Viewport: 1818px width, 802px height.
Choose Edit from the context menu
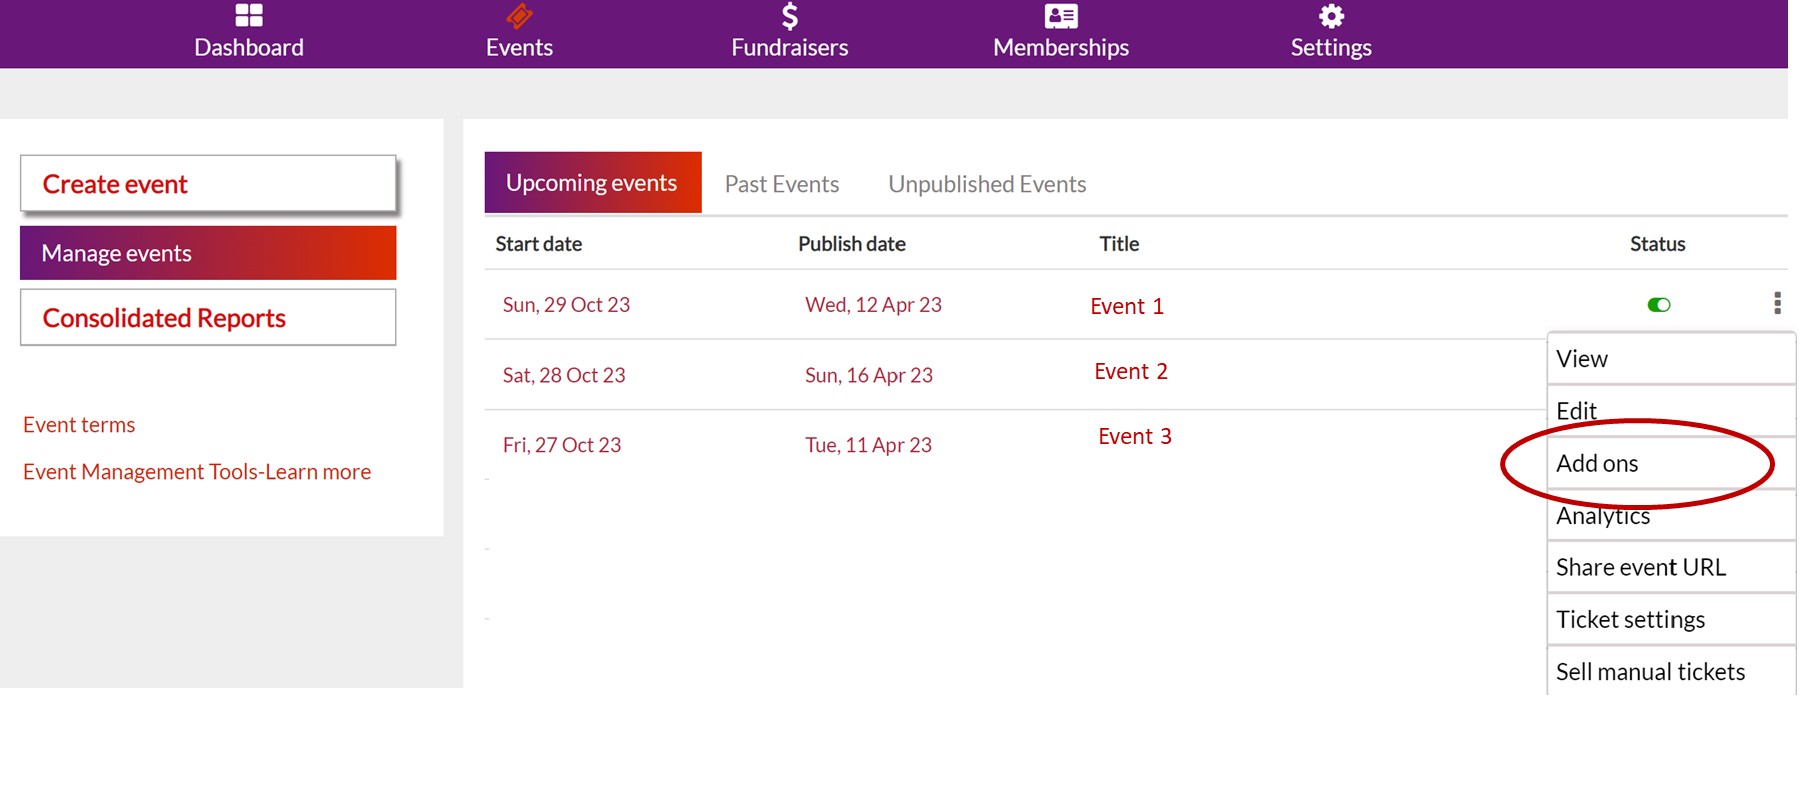1671,411
